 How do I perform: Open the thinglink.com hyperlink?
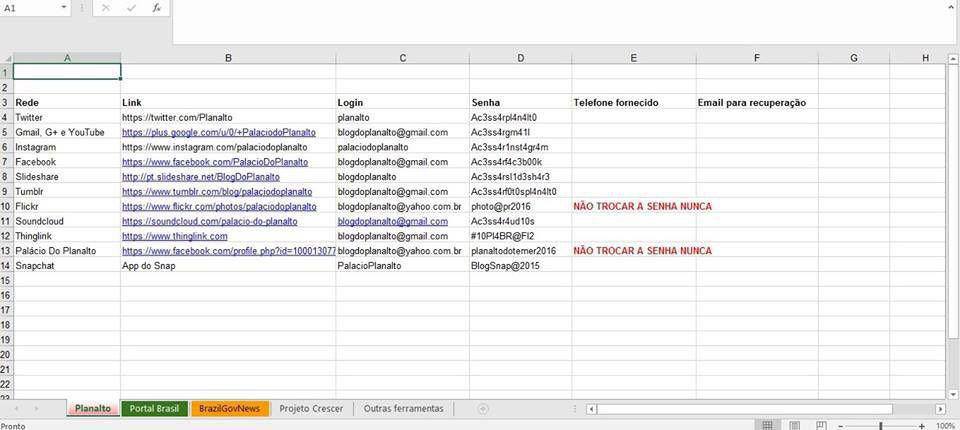tap(175, 236)
